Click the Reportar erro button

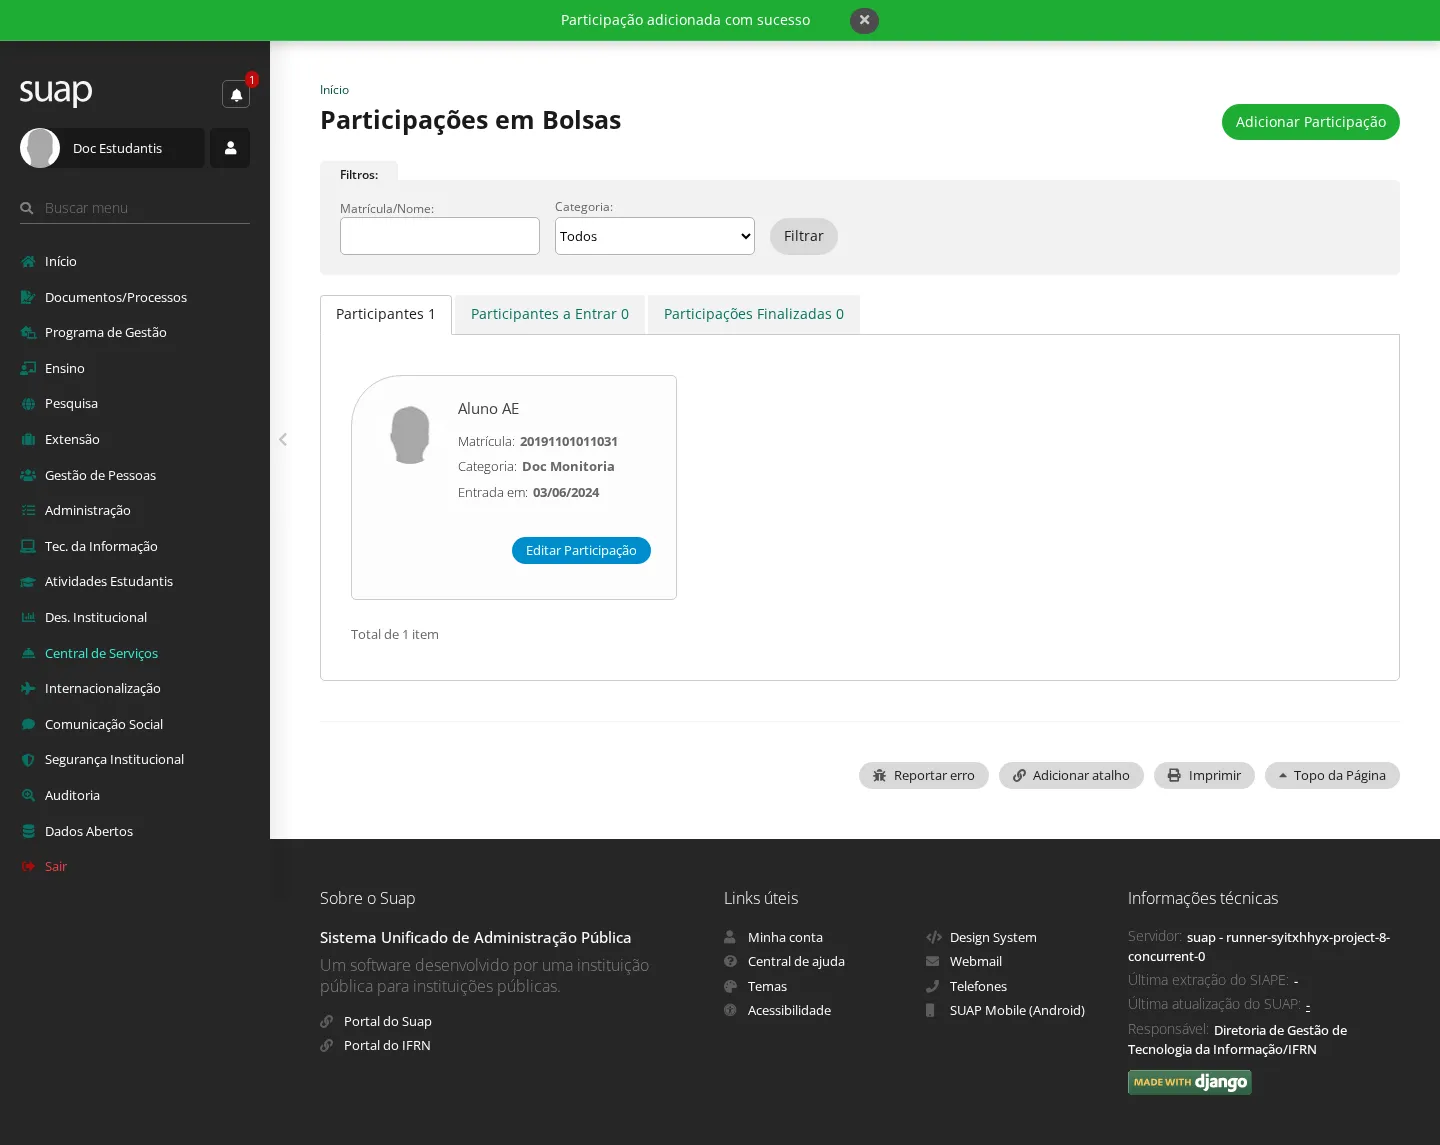[923, 775]
